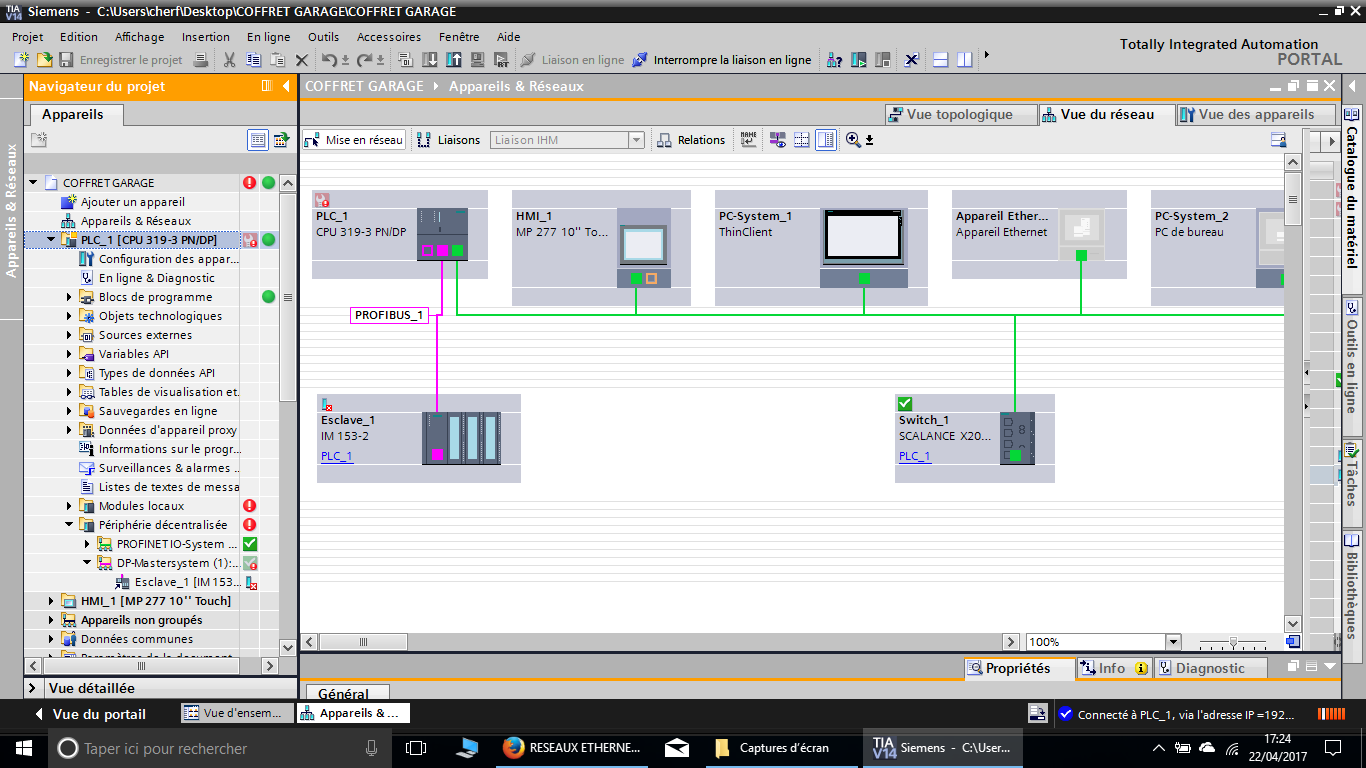Click the PLC_1 CPU 319-3 device image
Screen dimensions: 1366x768
[x=442, y=233]
